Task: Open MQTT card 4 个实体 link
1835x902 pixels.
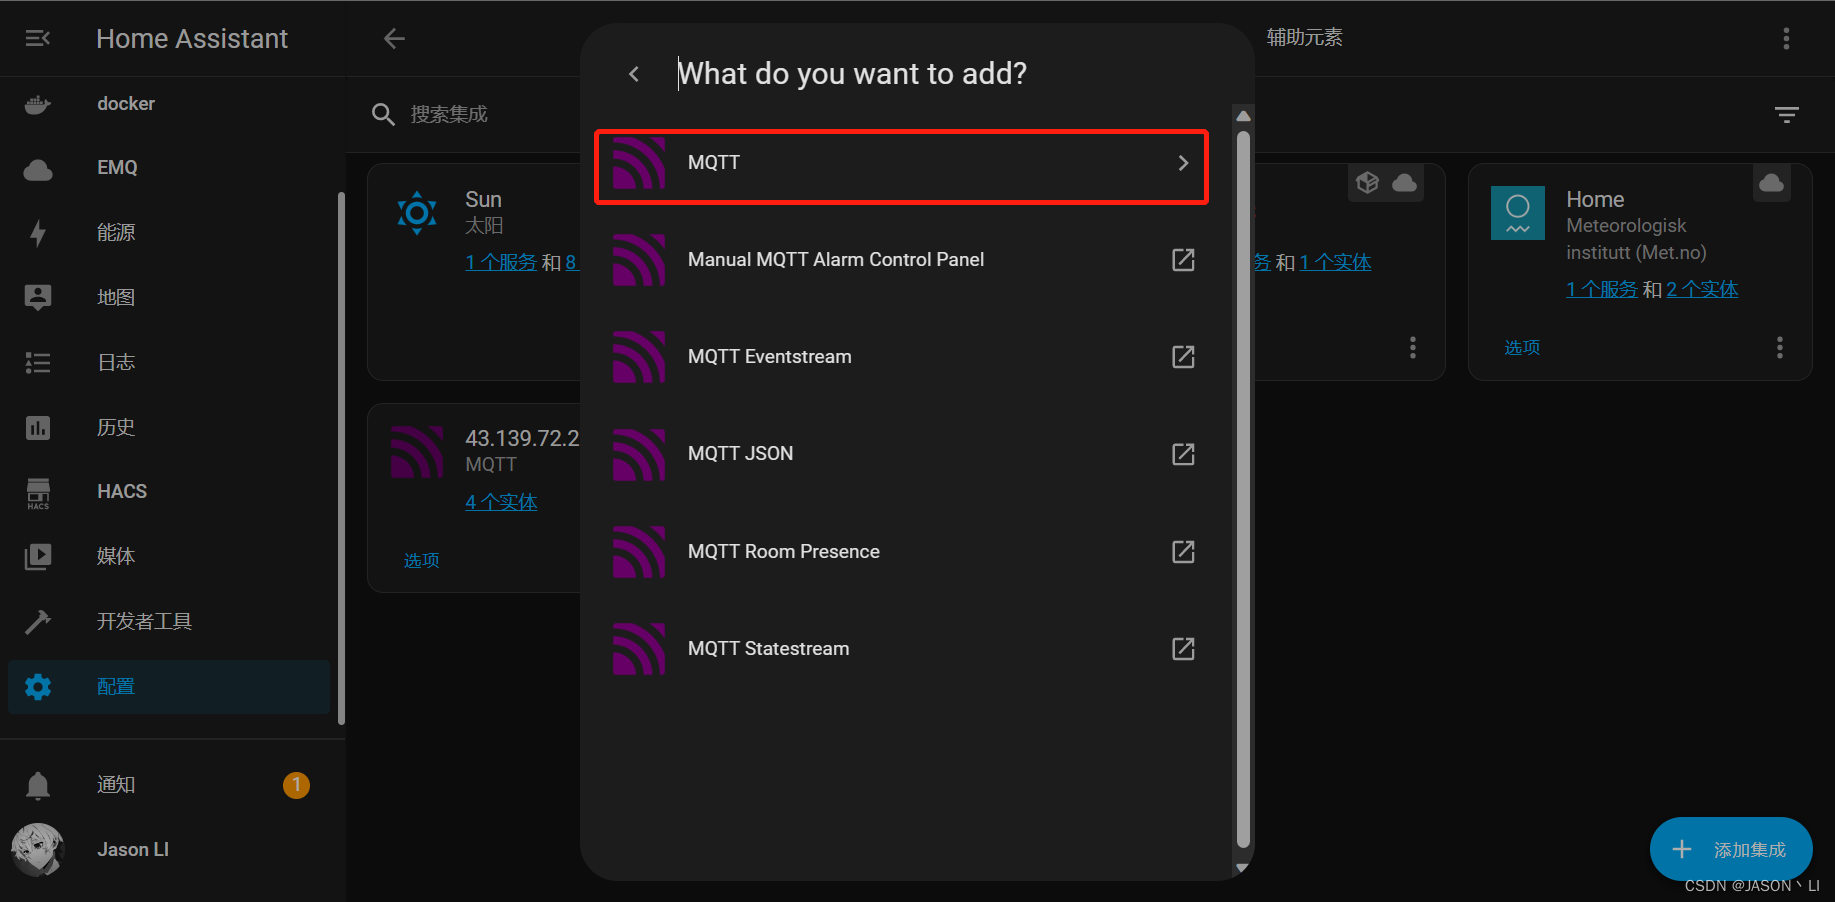Action: point(501,502)
